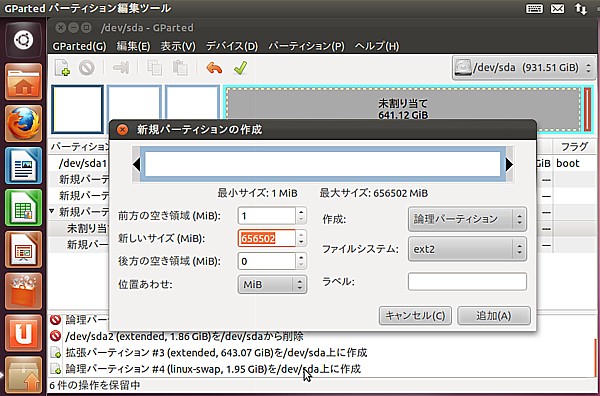Click the Paste partition toolbar icon
Image resolution: width=600 pixels, height=396 pixels.
[x=180, y=68]
